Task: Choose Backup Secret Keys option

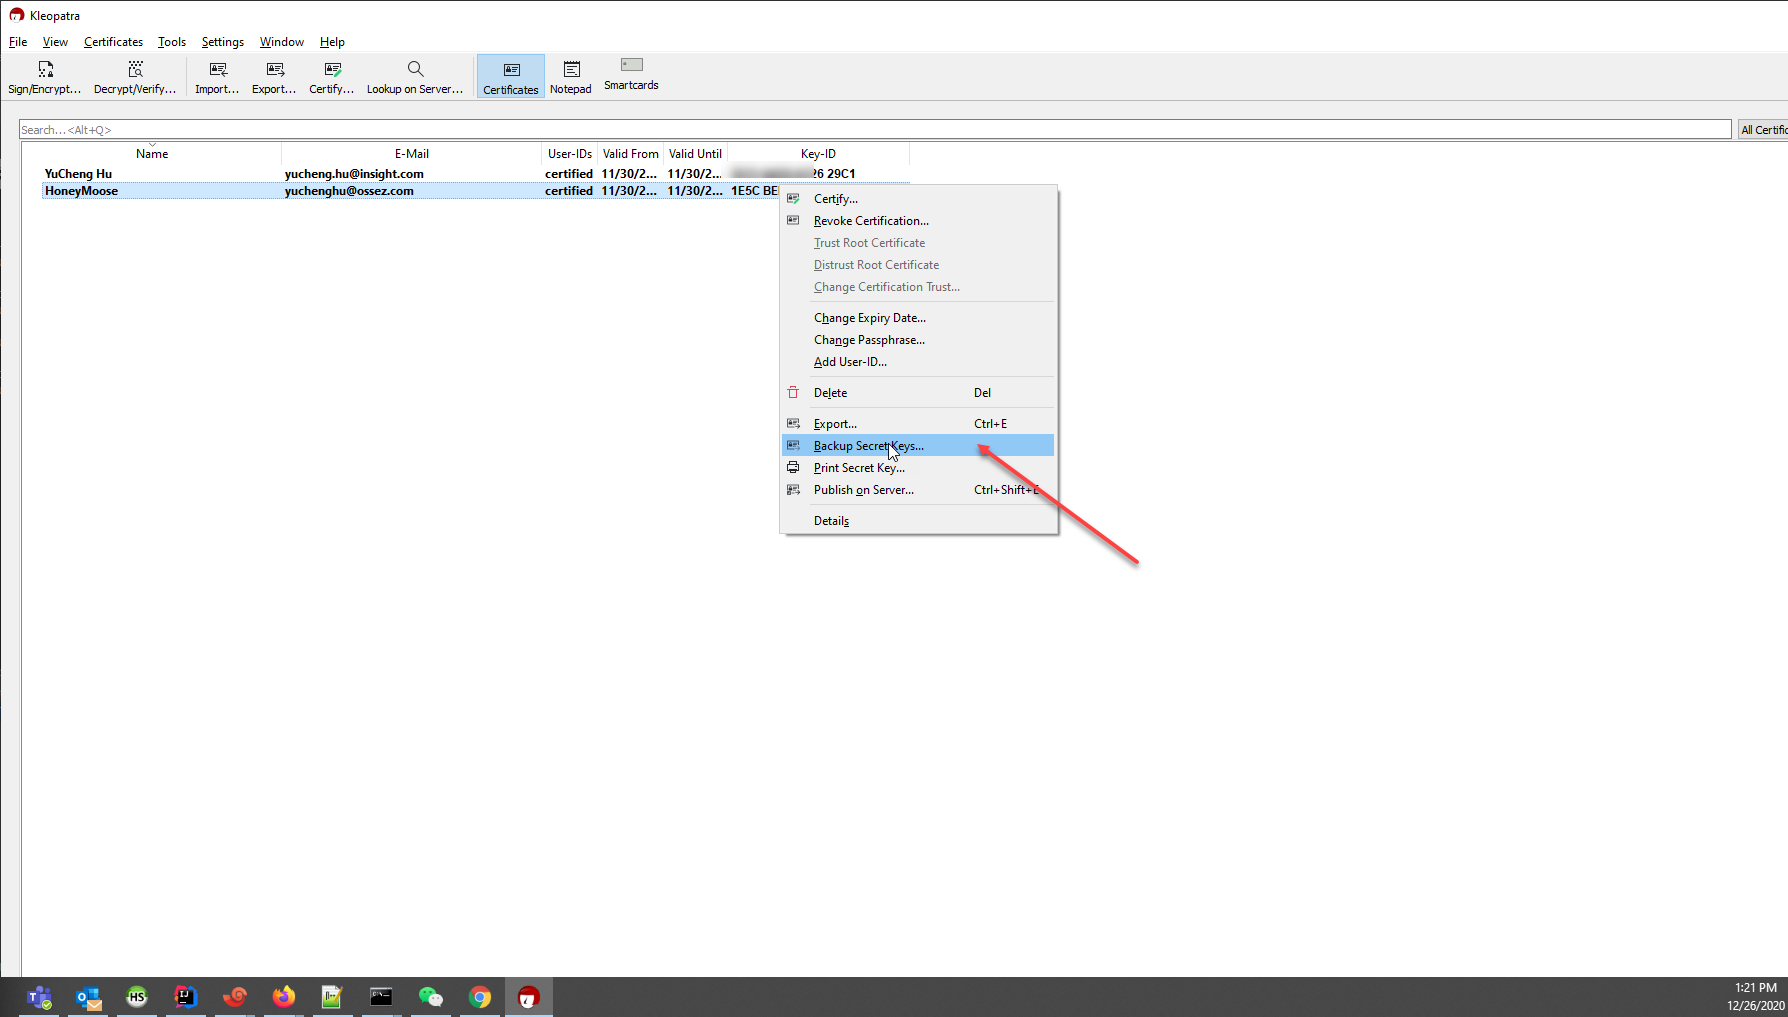Action: tap(917, 446)
